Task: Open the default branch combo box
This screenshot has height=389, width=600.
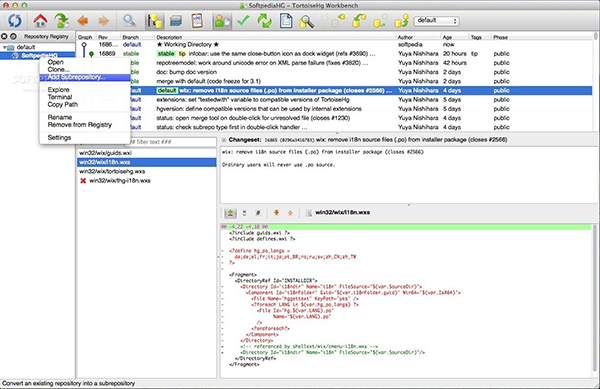Action: pos(437,21)
